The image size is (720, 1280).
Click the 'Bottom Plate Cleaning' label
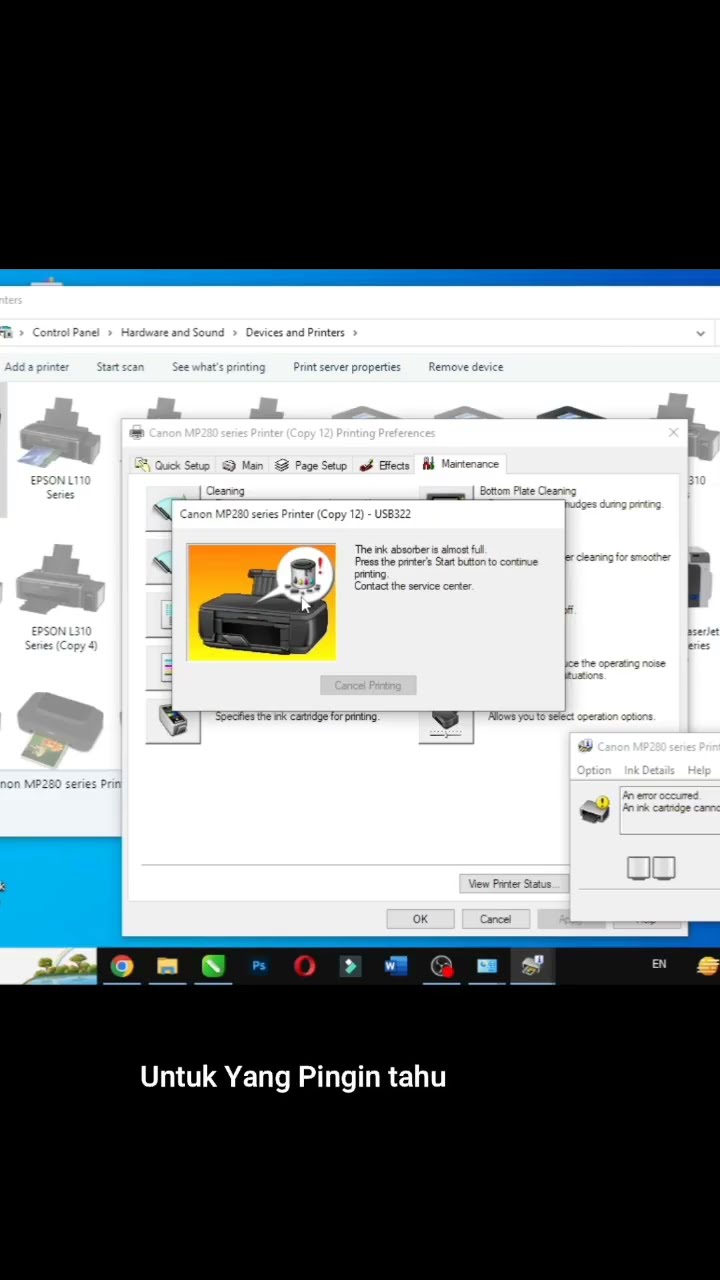coord(528,491)
